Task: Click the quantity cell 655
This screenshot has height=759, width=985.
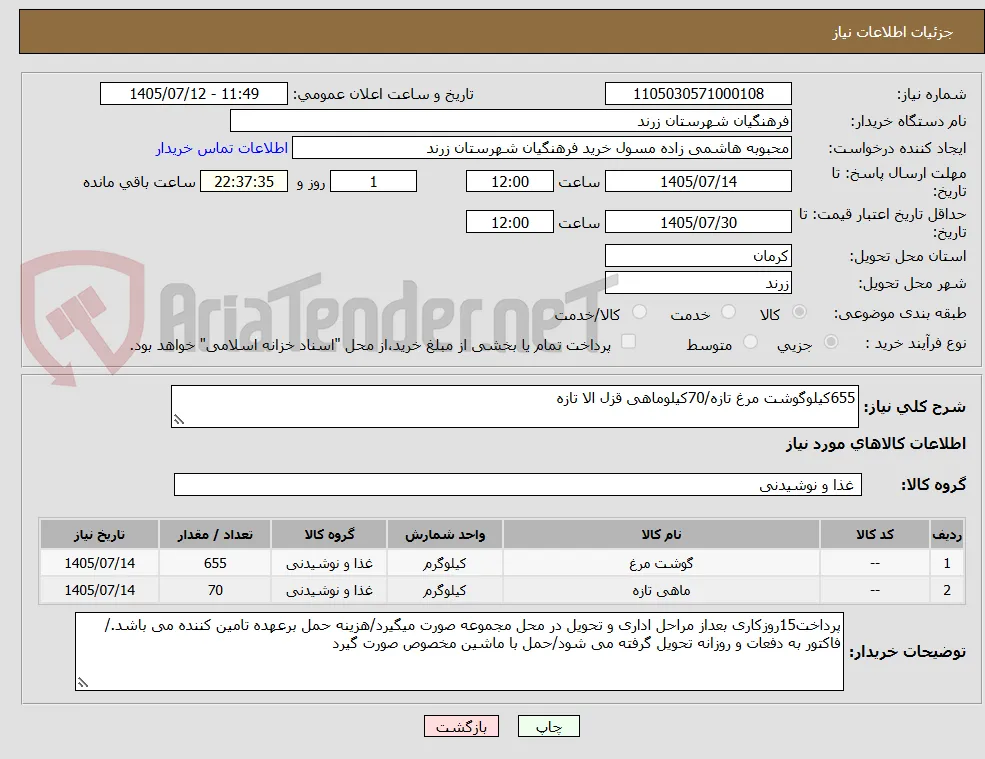Action: pyautogui.click(x=215, y=563)
